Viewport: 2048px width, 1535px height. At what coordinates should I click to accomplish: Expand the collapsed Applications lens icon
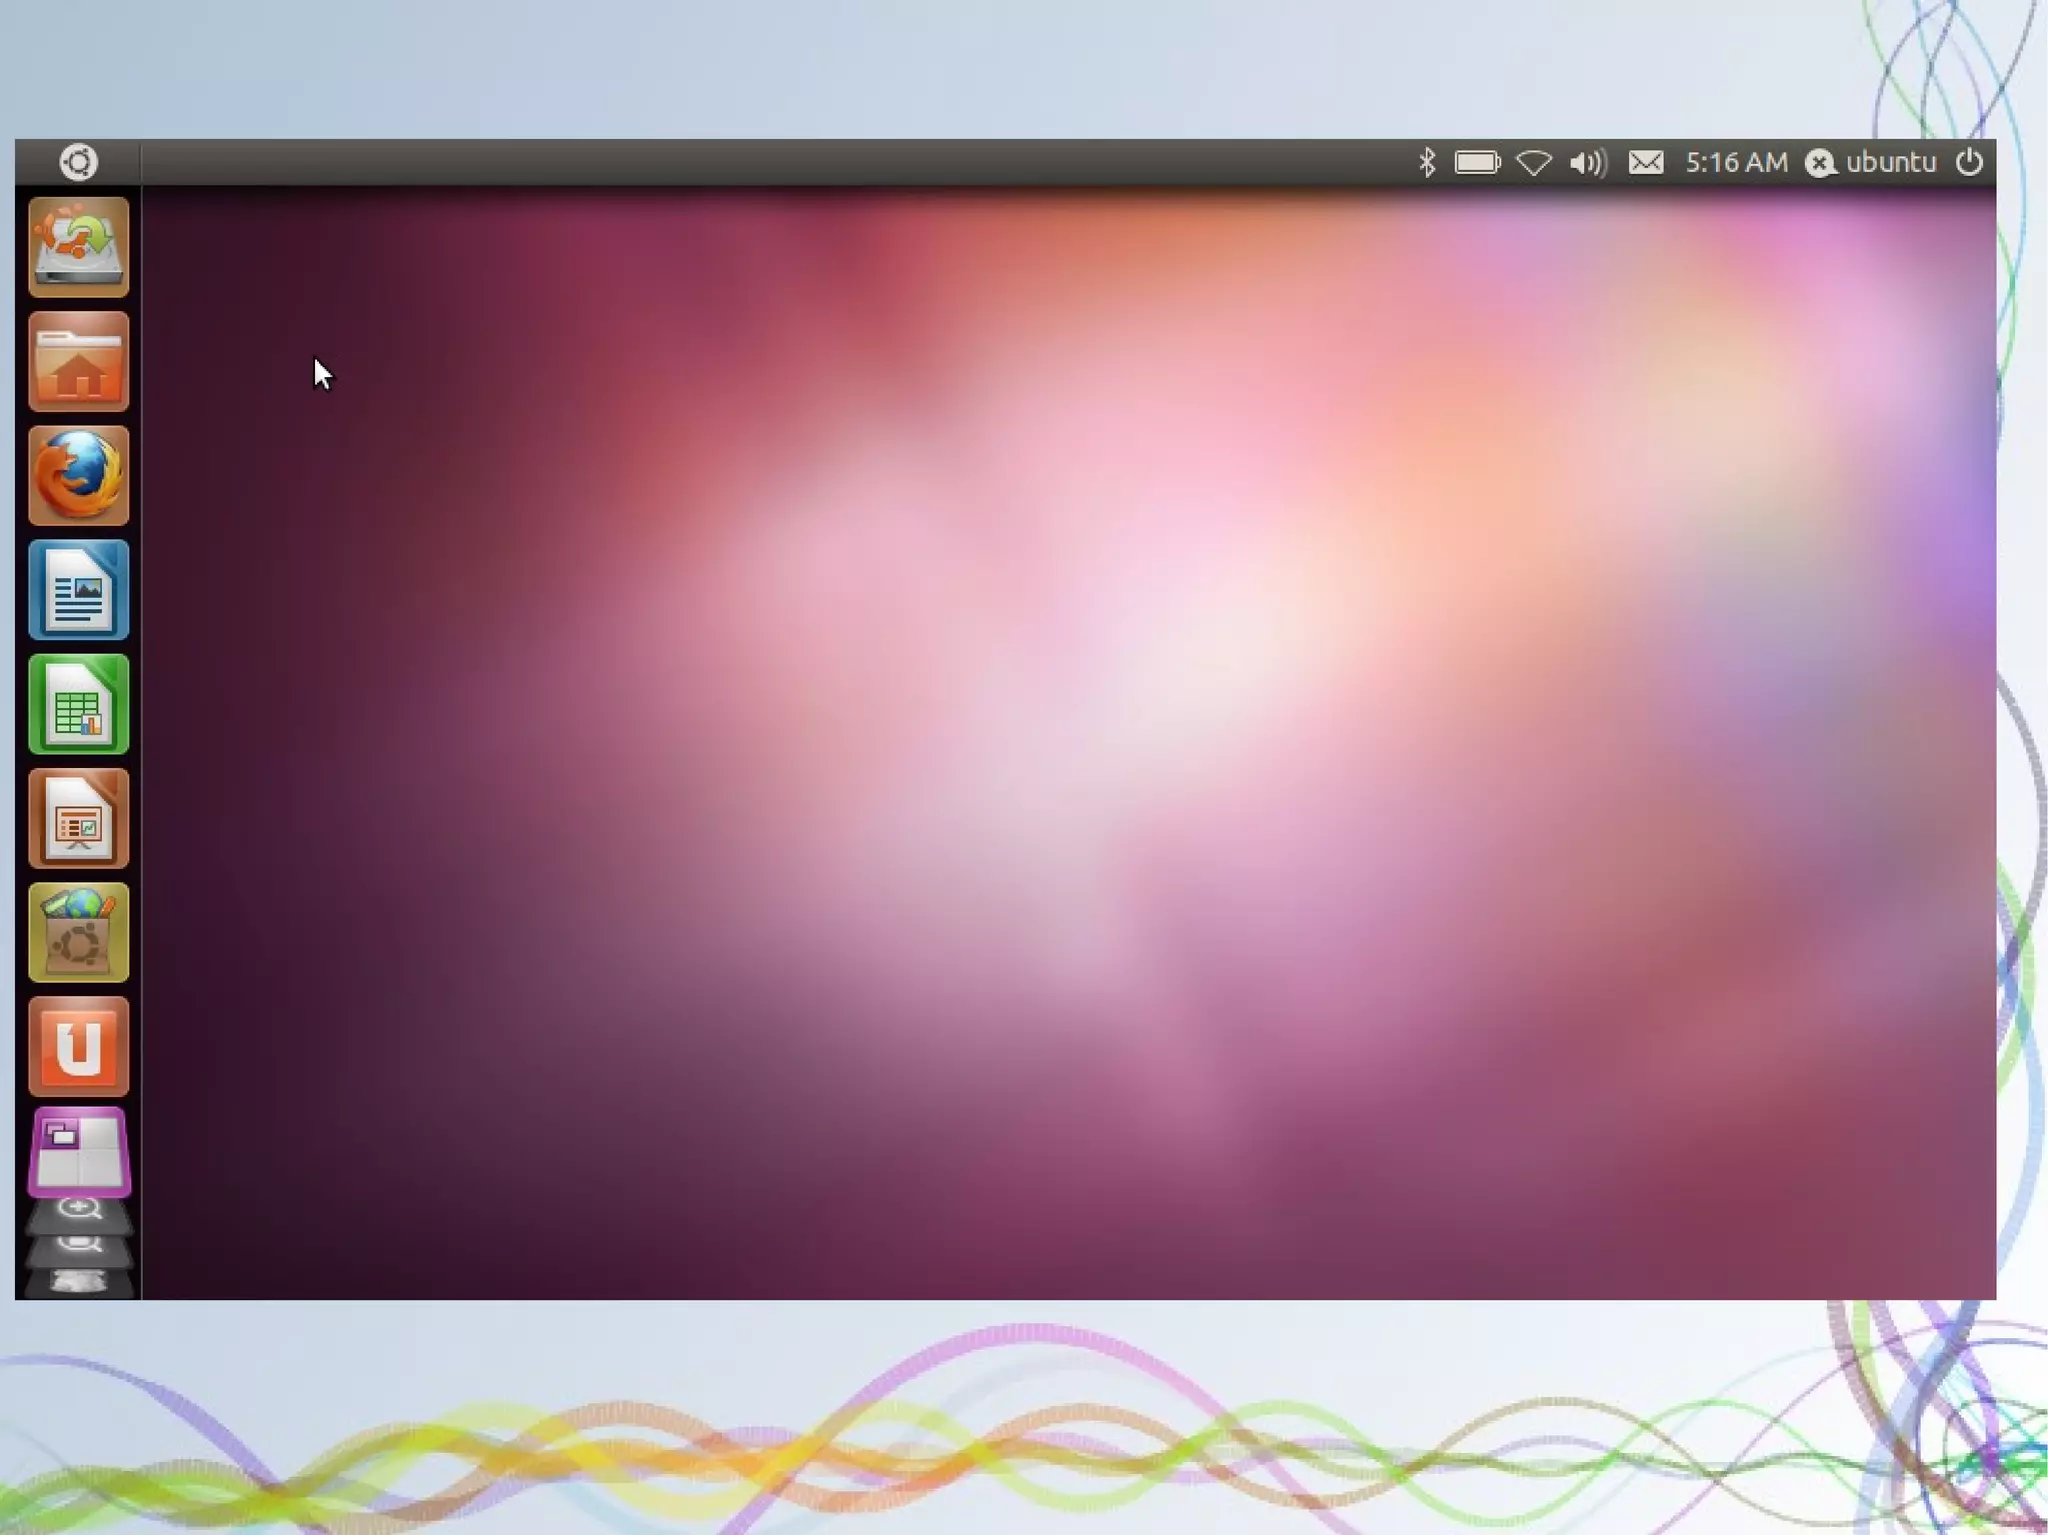coord(78,1211)
